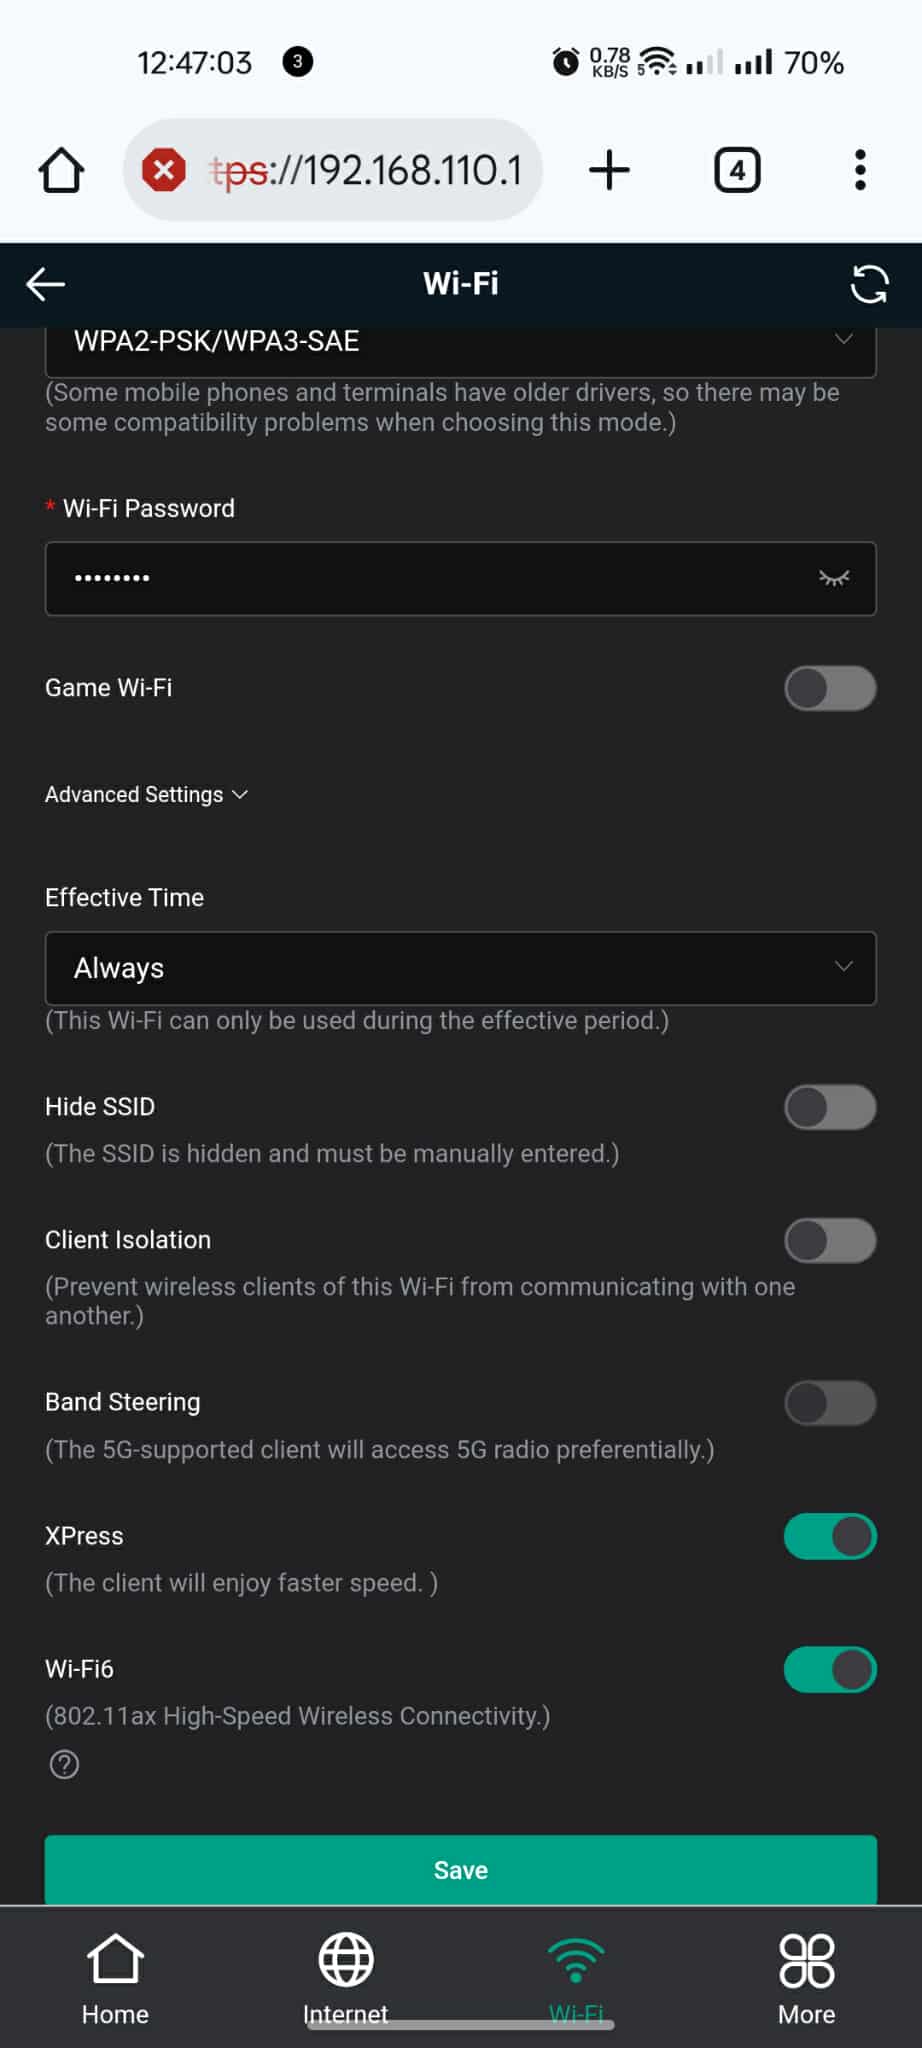Open the tab switcher showing 4 tabs
The width and height of the screenshot is (922, 2048).
pyautogui.click(x=737, y=170)
